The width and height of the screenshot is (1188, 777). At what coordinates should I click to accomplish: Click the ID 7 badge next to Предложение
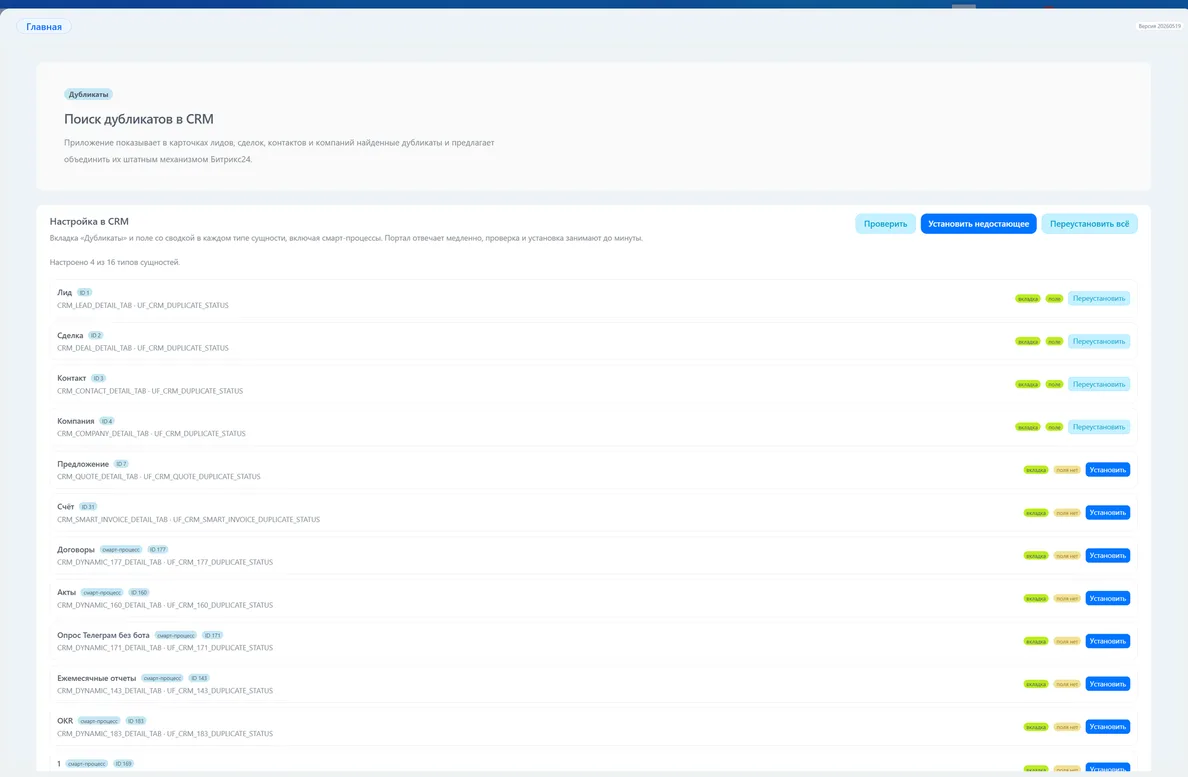(121, 463)
